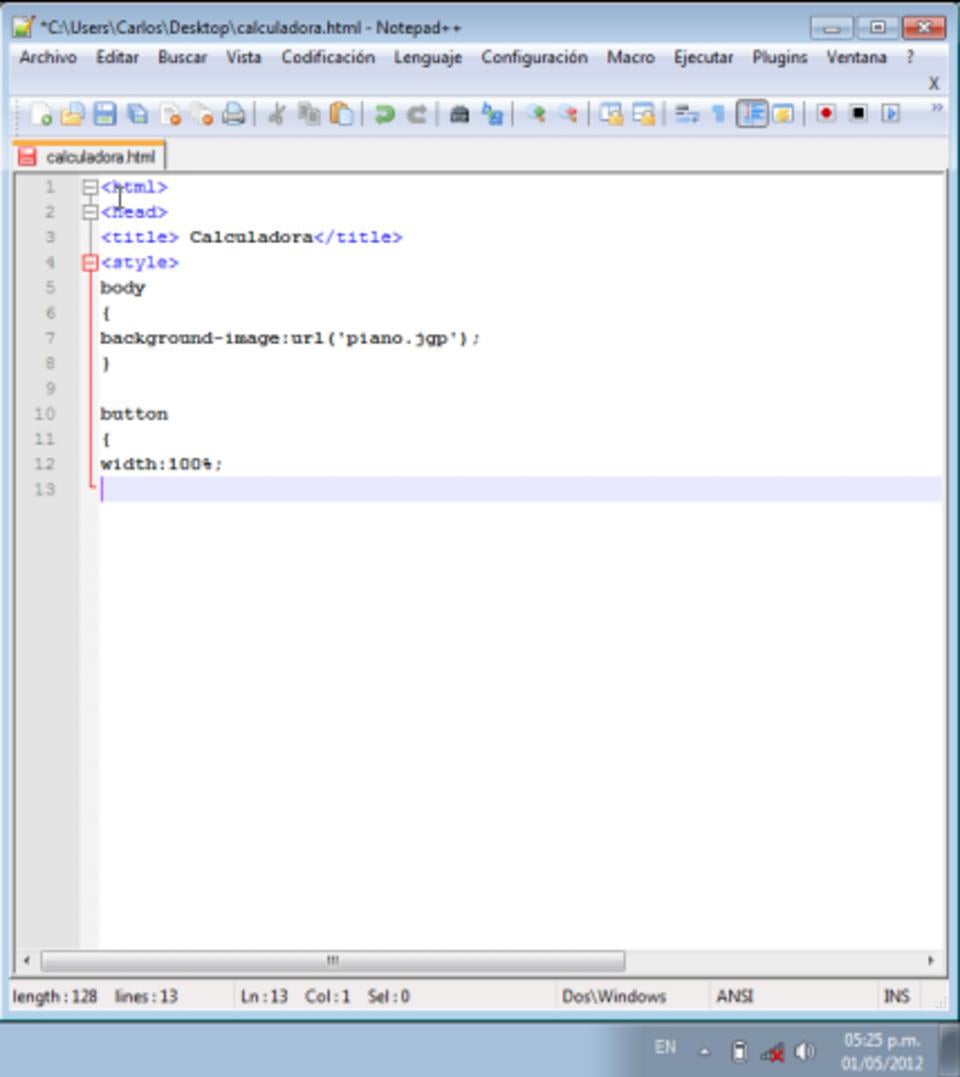This screenshot has height=1077, width=960.
Task: Click the 'length : 128' status text
Action: click(x=55, y=996)
